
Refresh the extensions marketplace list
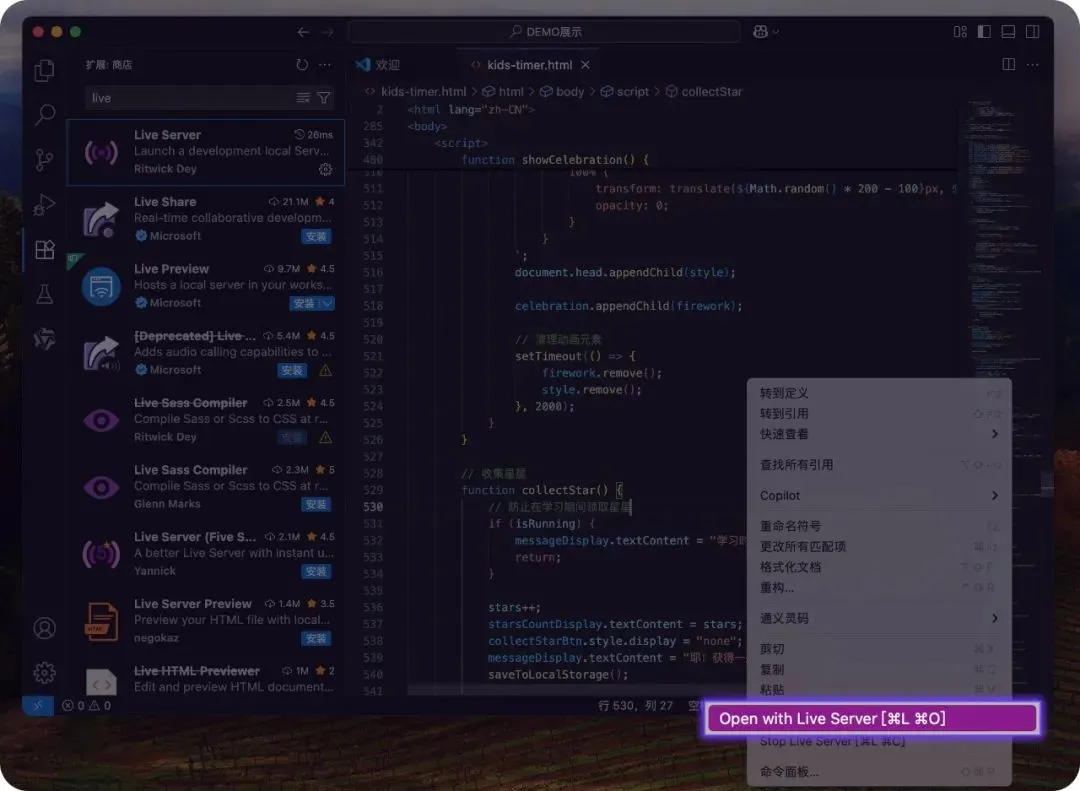302,65
